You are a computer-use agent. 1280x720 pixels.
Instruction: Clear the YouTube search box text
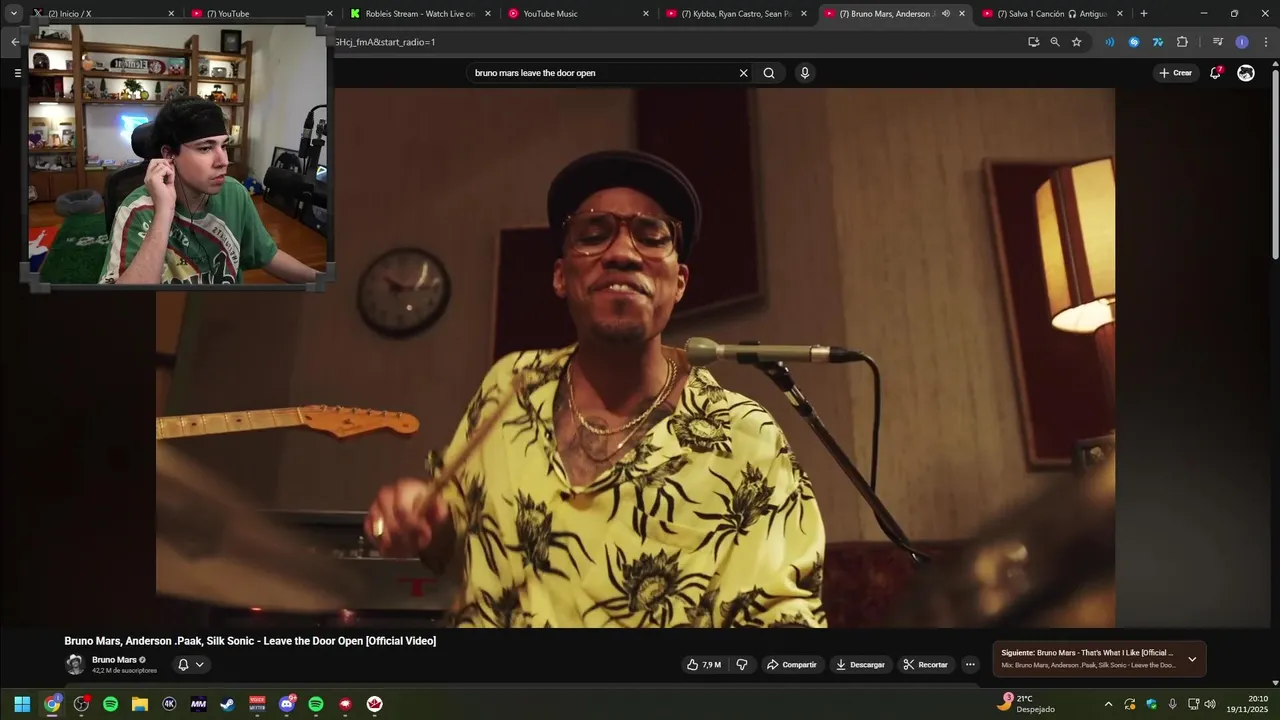pyautogui.click(x=743, y=73)
